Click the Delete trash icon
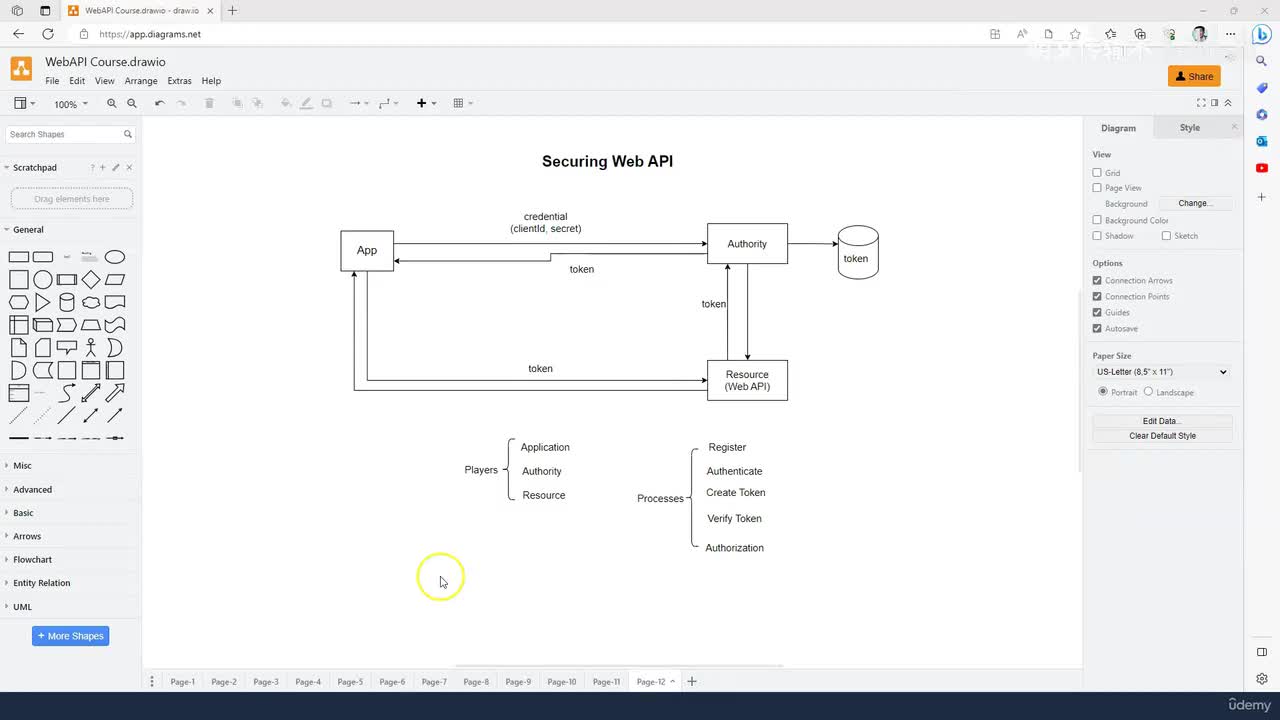This screenshot has height=720, width=1280. (209, 103)
